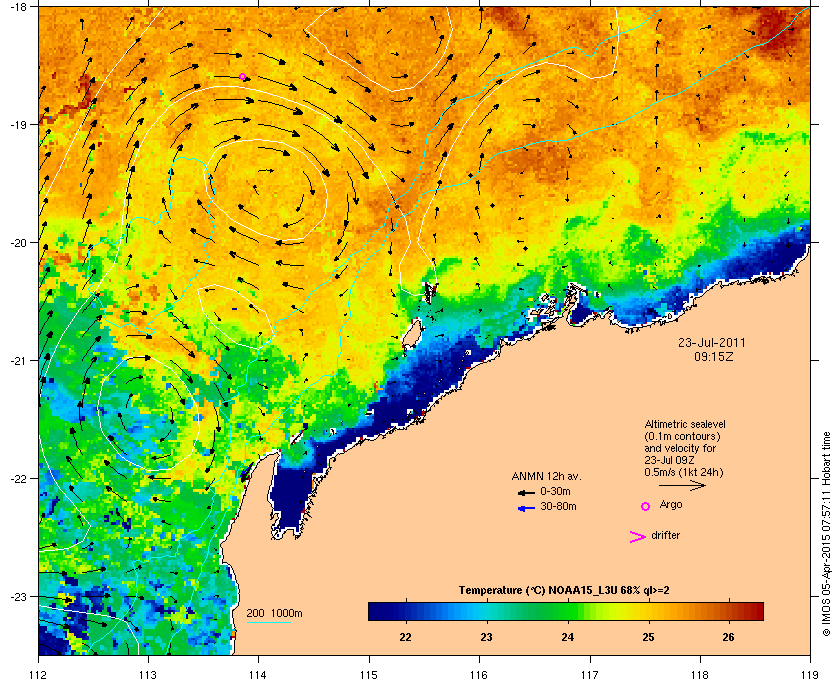Click the magenta circle beside the Argo legend label
Image resolution: width=840 pixels, height=680 pixels.
tap(646, 506)
